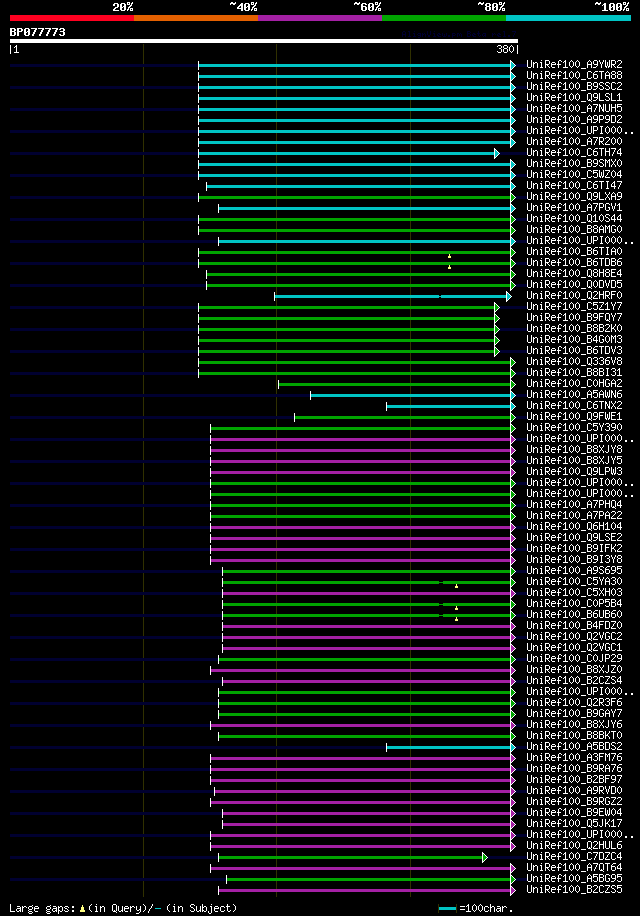640x916 pixels.
Task: Select the UniRef100_C5Y390 label
Action: click(574, 428)
